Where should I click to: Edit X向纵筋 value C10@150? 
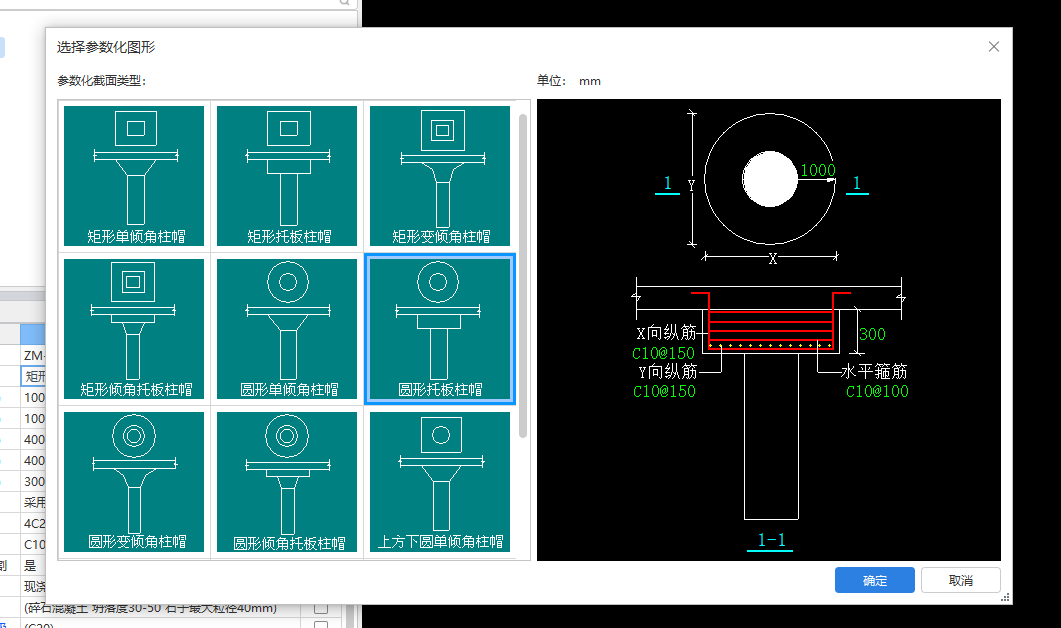click(663, 353)
